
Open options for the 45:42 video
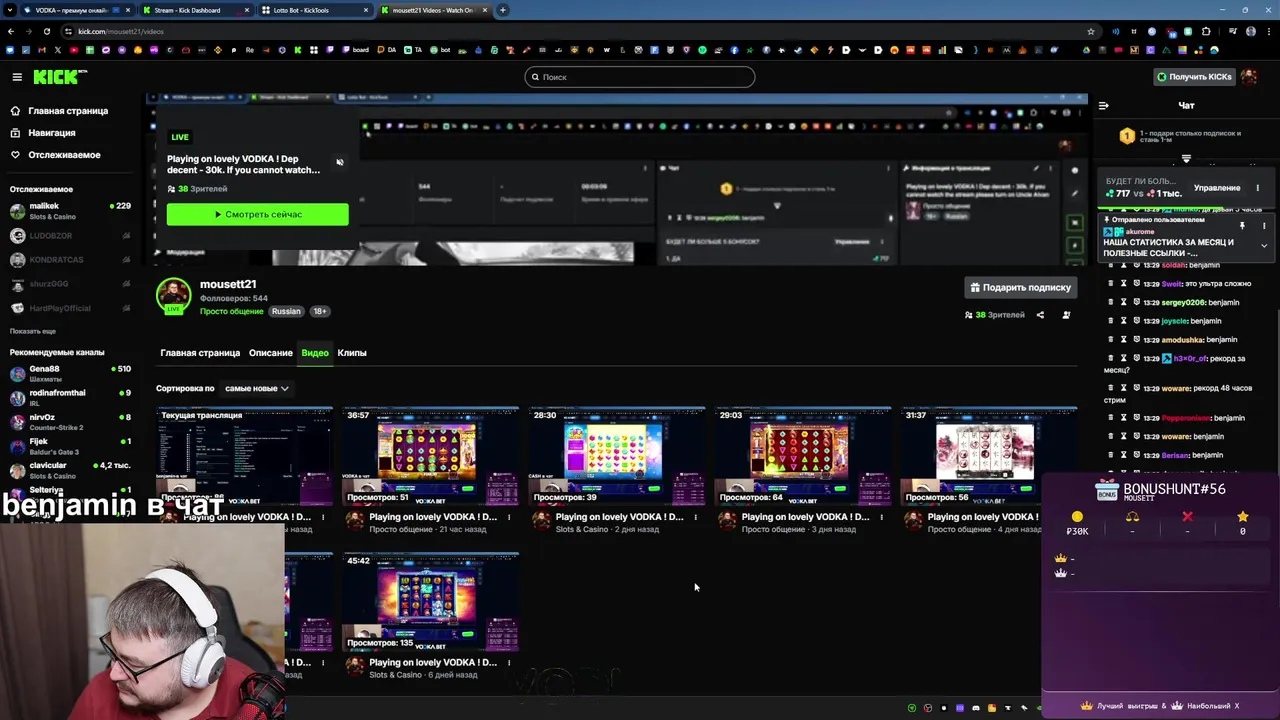point(509,662)
